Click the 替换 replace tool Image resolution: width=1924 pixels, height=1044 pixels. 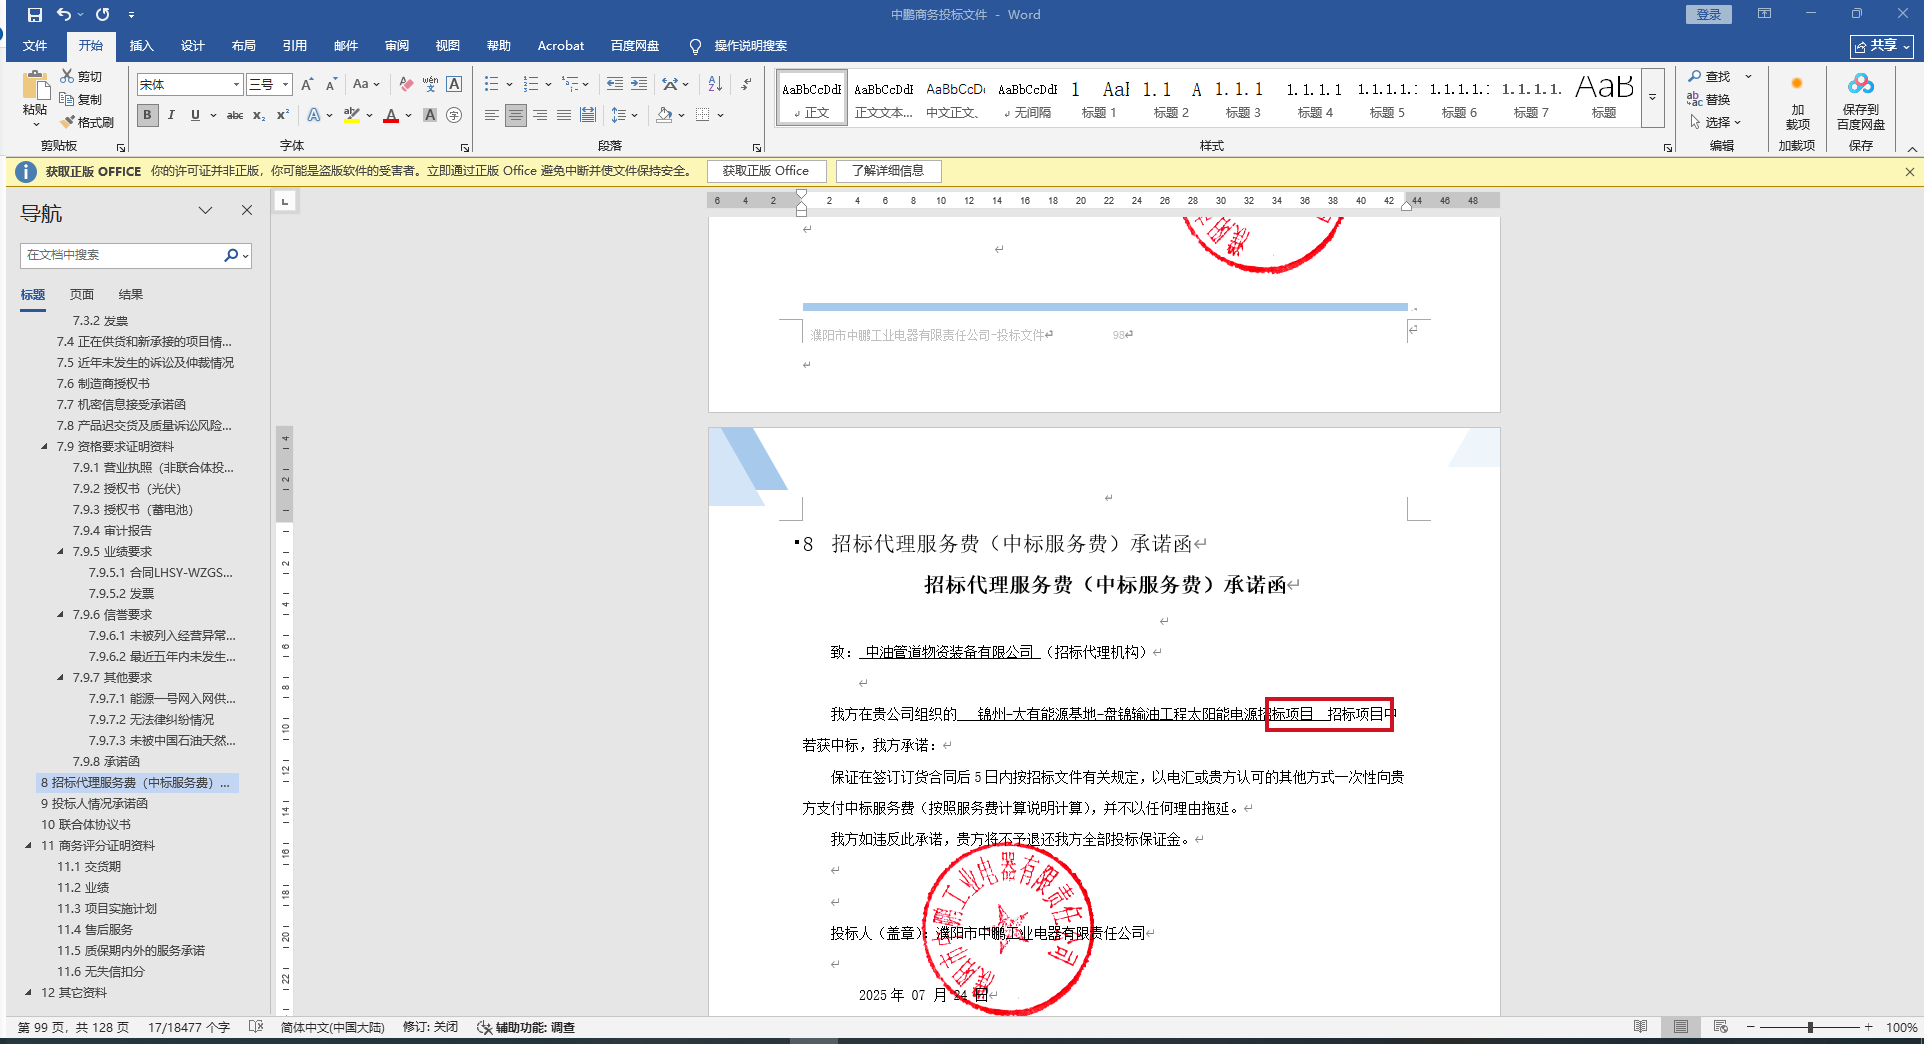(x=1709, y=99)
